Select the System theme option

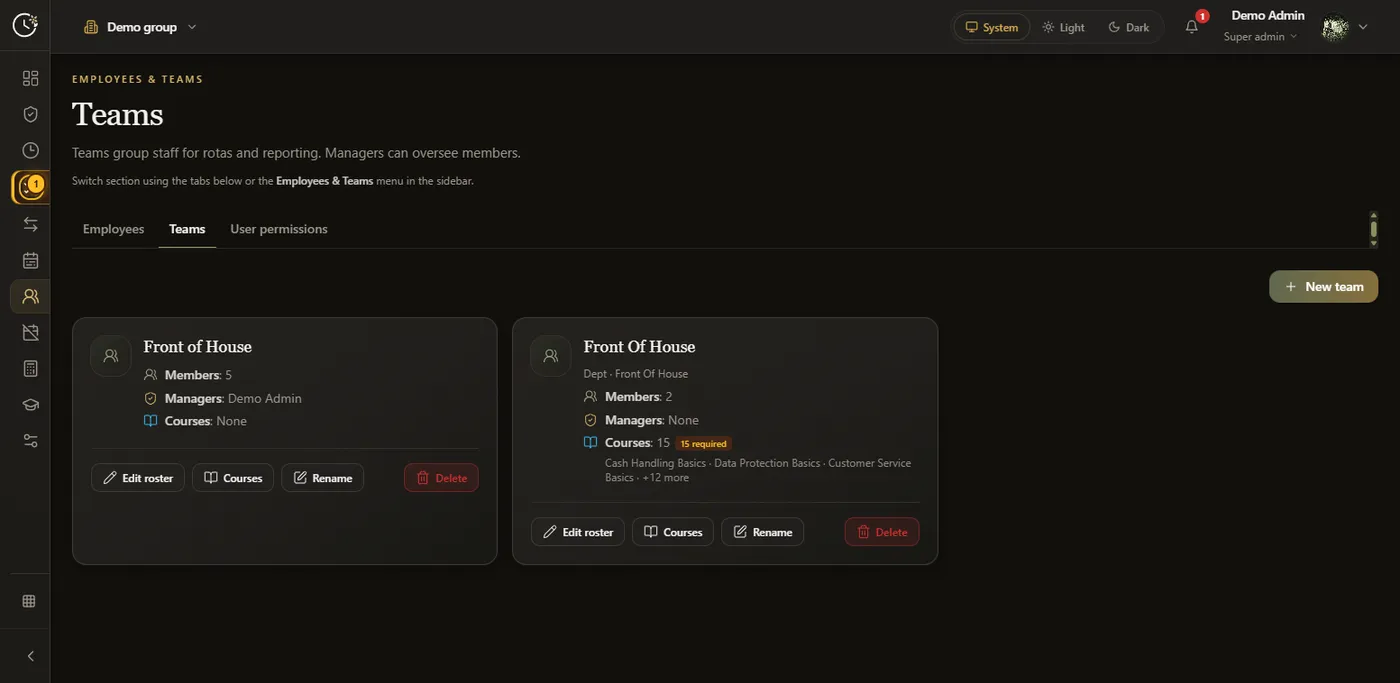coord(991,27)
